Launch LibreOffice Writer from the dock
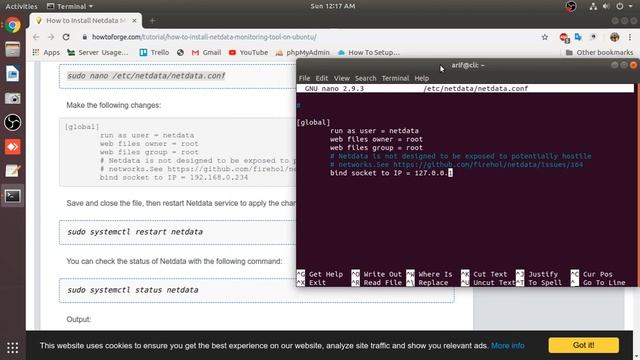 coord(13,74)
